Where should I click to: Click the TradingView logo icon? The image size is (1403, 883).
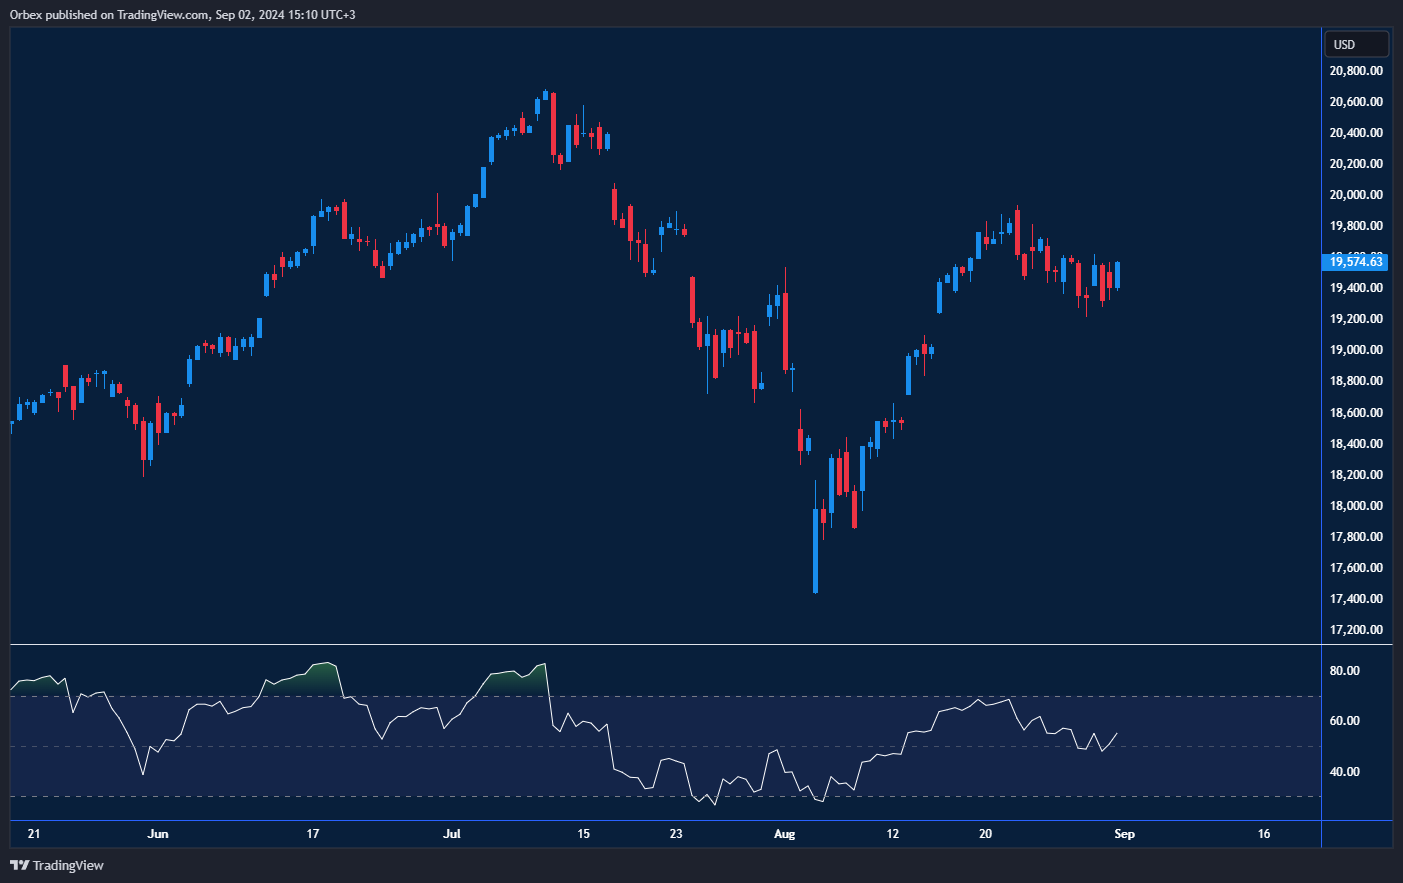pyautogui.click(x=19, y=865)
